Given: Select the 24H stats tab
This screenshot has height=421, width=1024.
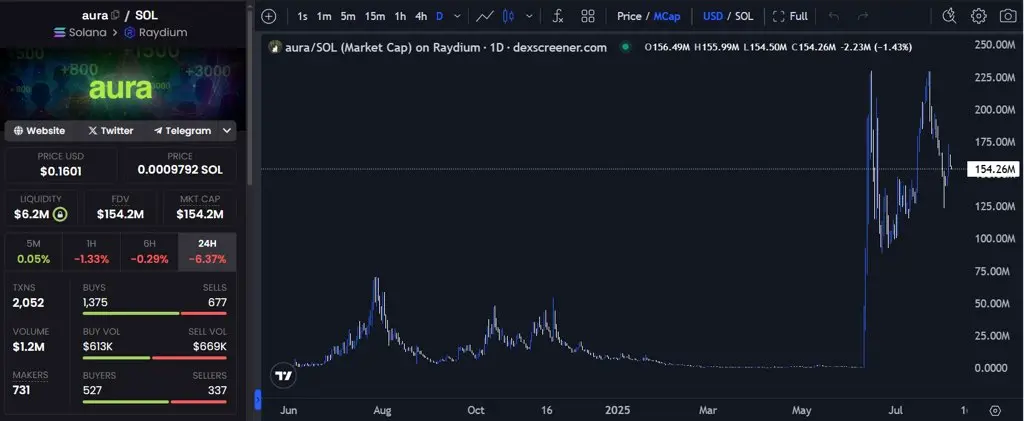Looking at the screenshot, I should point(208,251).
